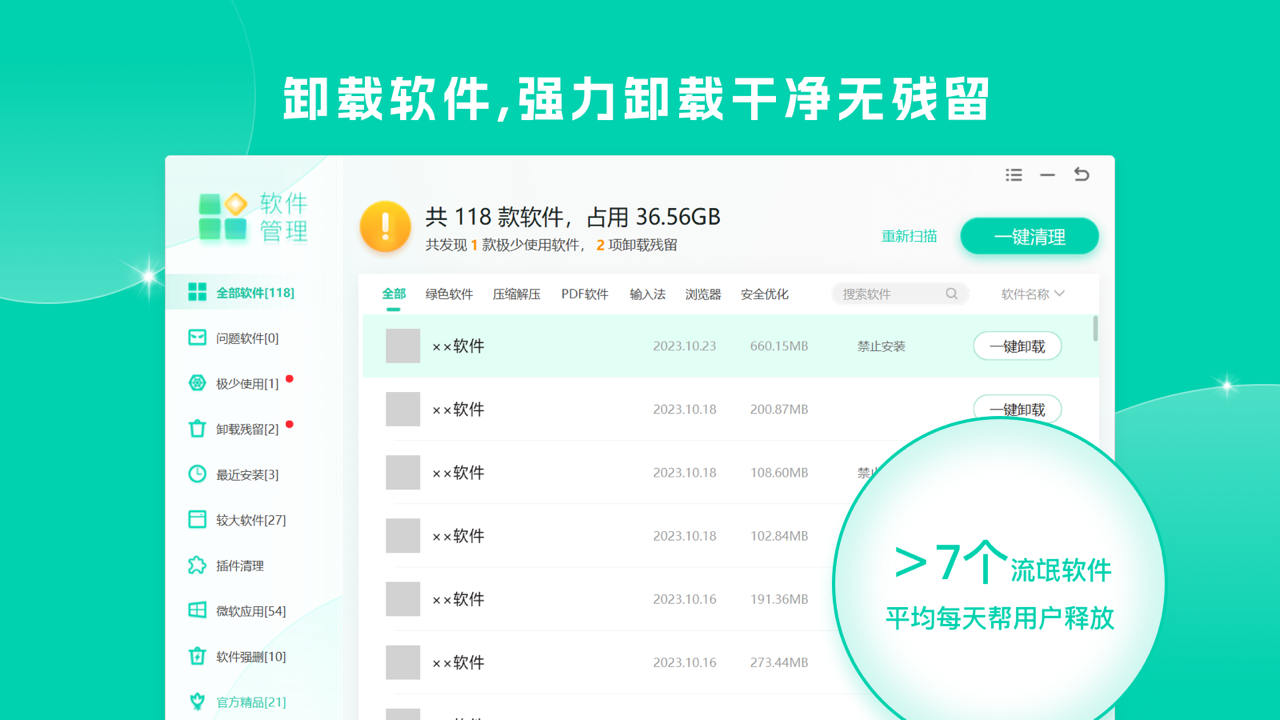This screenshot has height=720, width=1280.
Task: Expand the 软件名称 sort dropdown
Action: point(1033,294)
